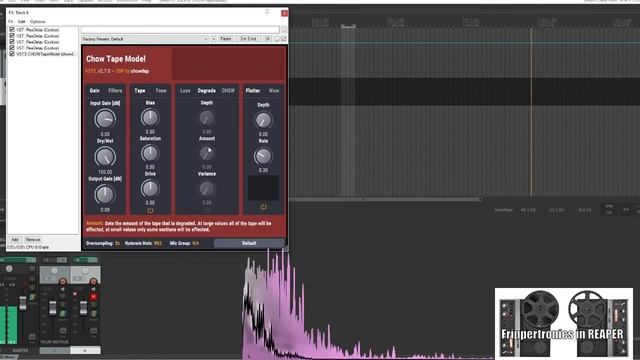Open the Factory Presets Default dropdown

(145, 39)
